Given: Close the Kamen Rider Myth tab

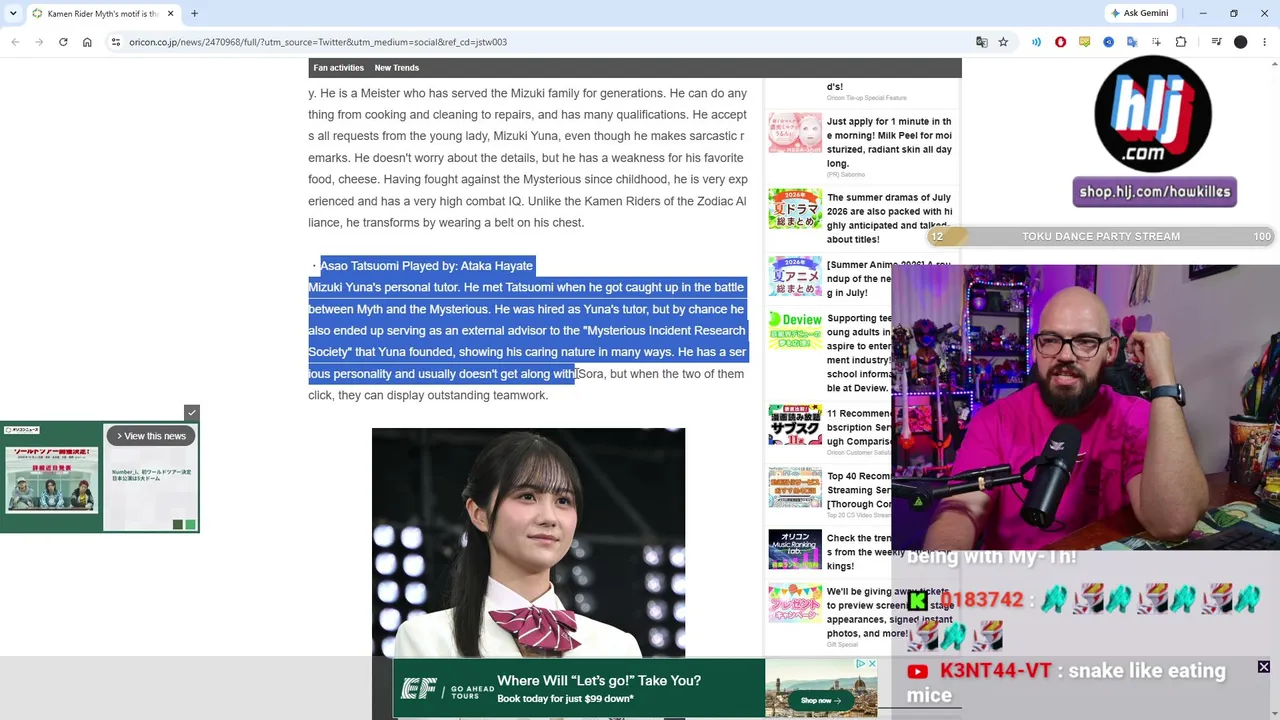Looking at the screenshot, I should coord(170,13).
